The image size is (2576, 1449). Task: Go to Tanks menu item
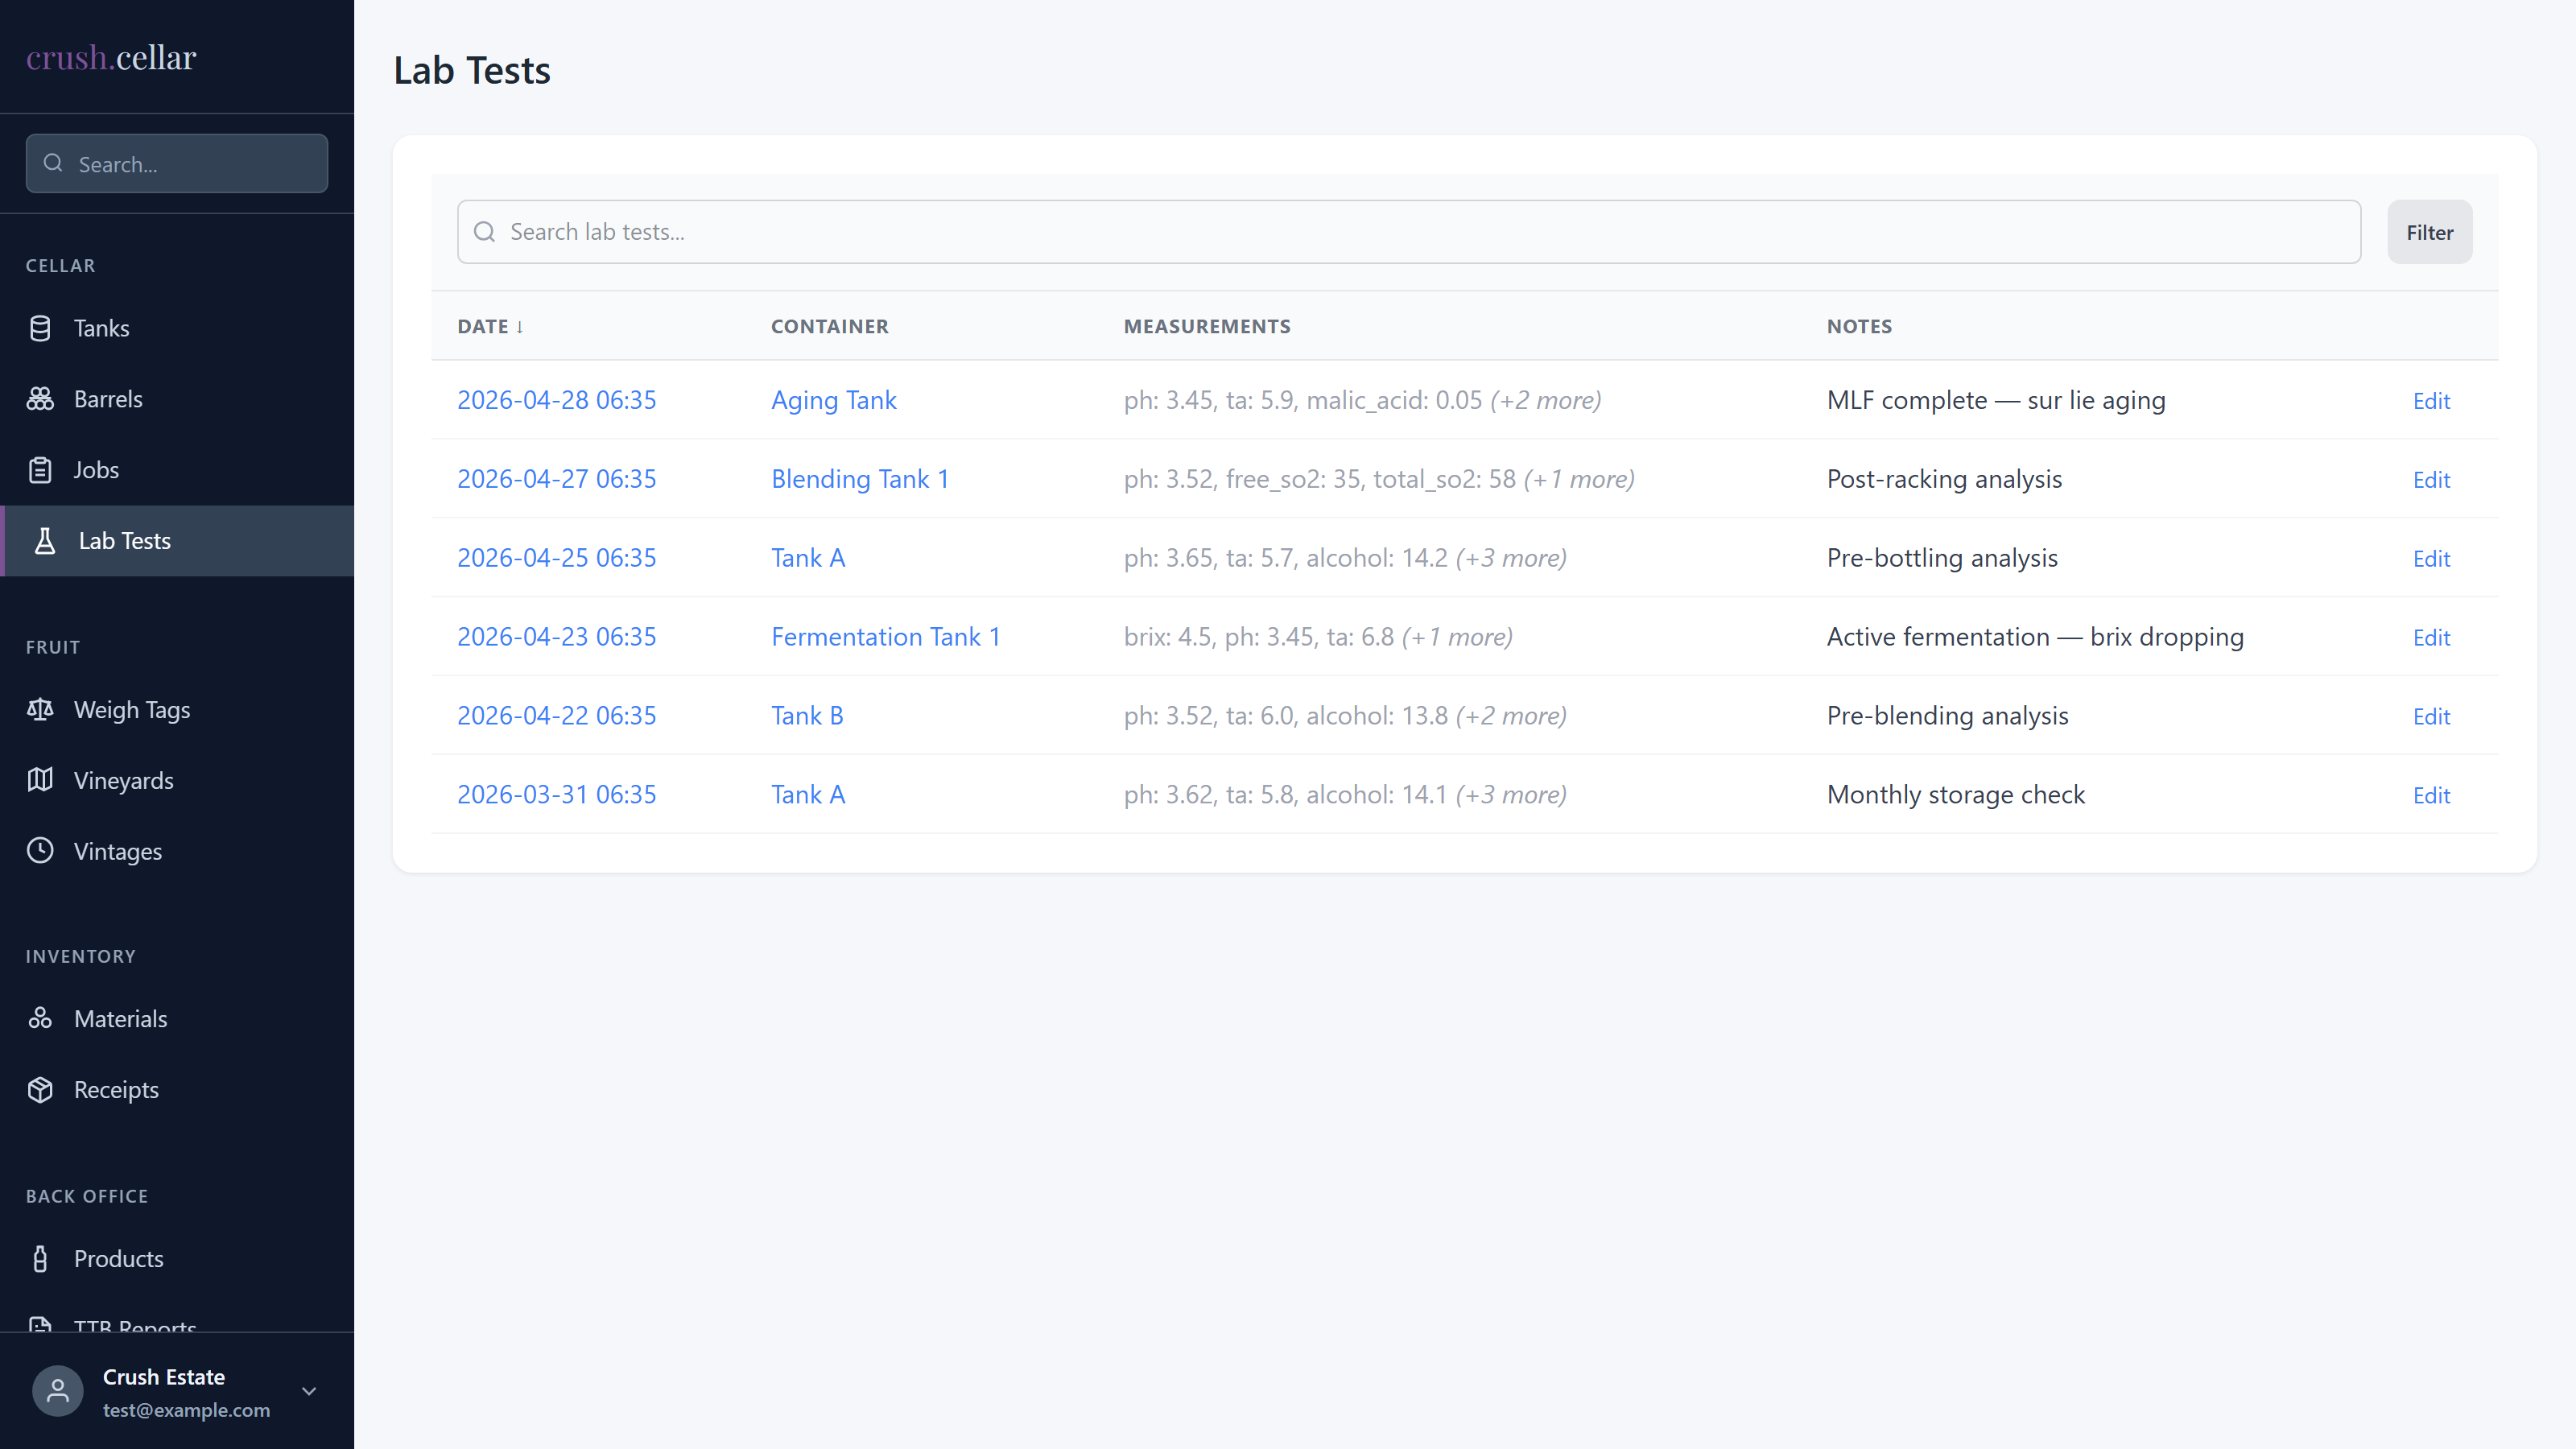[x=177, y=328]
